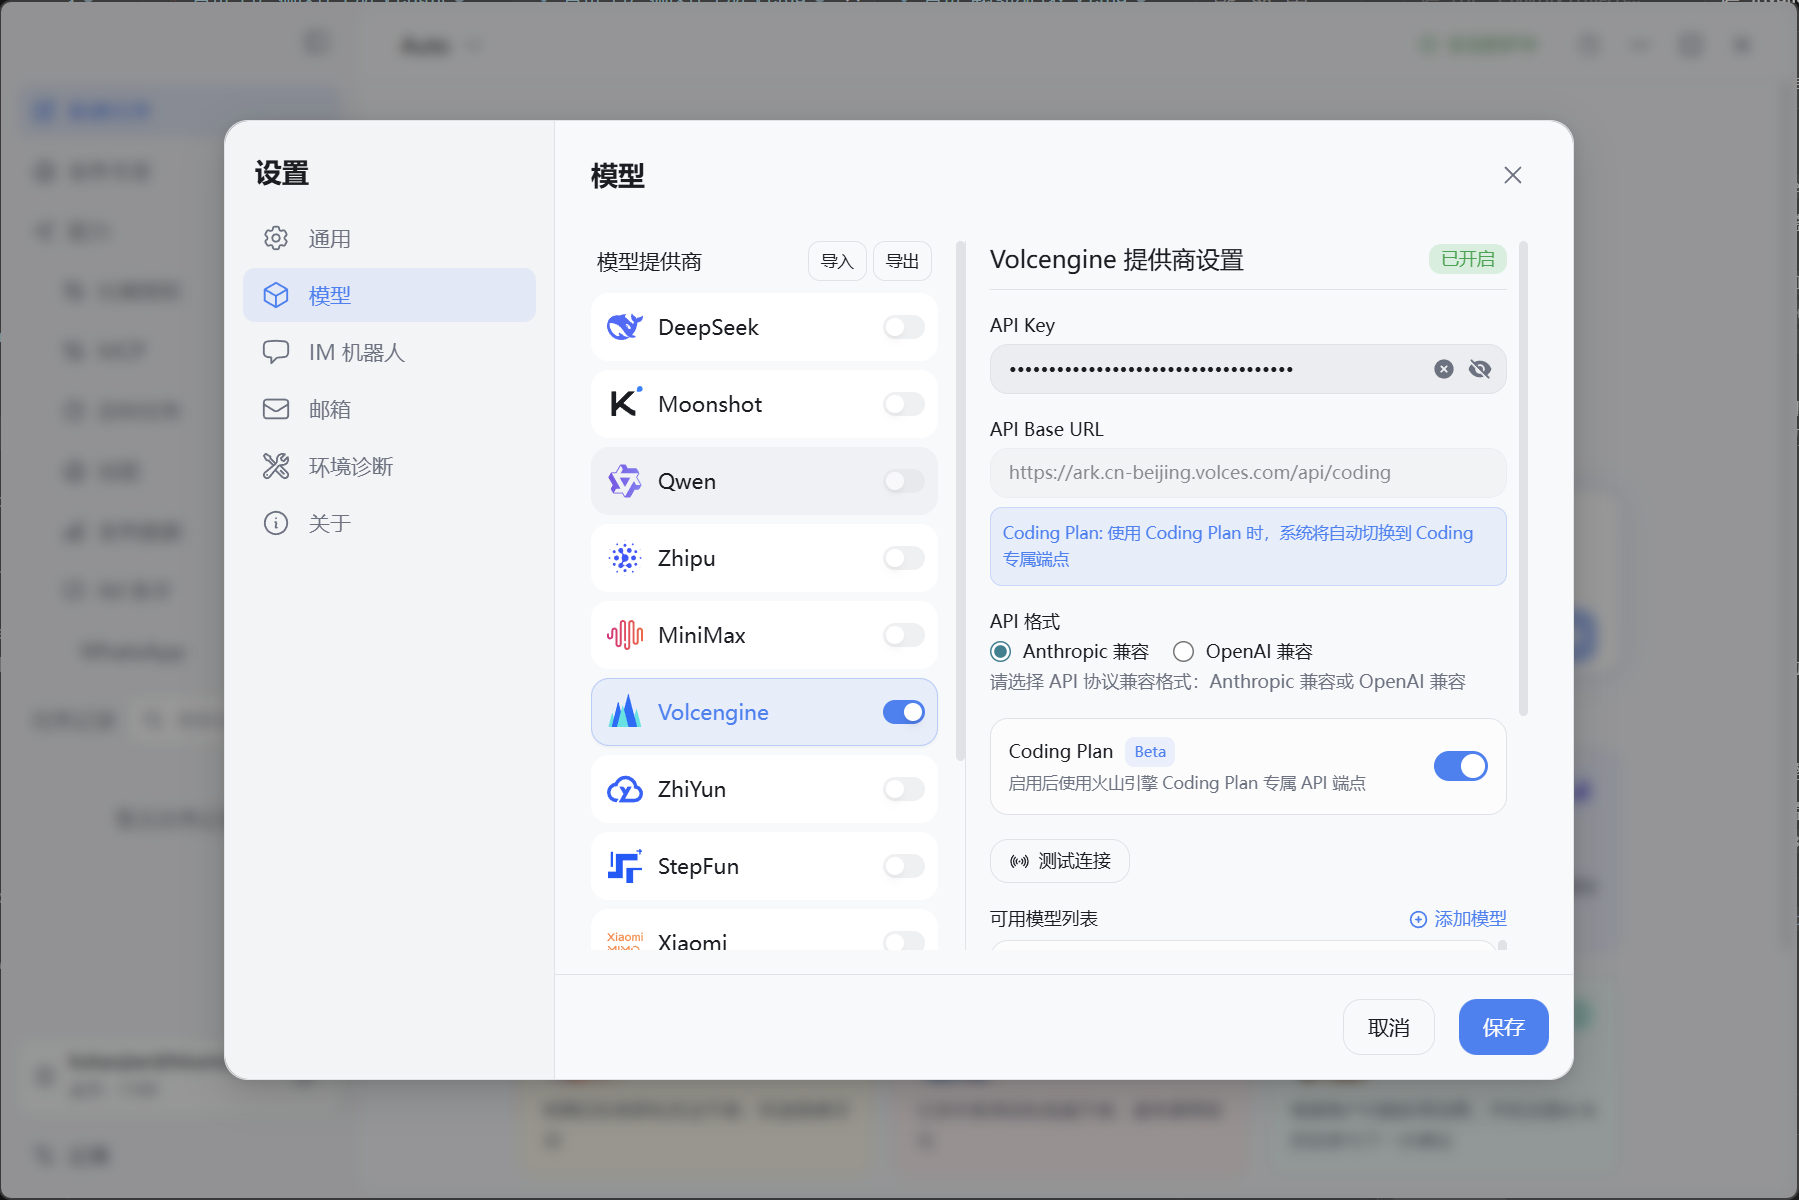Click the 添加模型 link
Viewport: 1799px width, 1200px height.
click(x=1458, y=919)
